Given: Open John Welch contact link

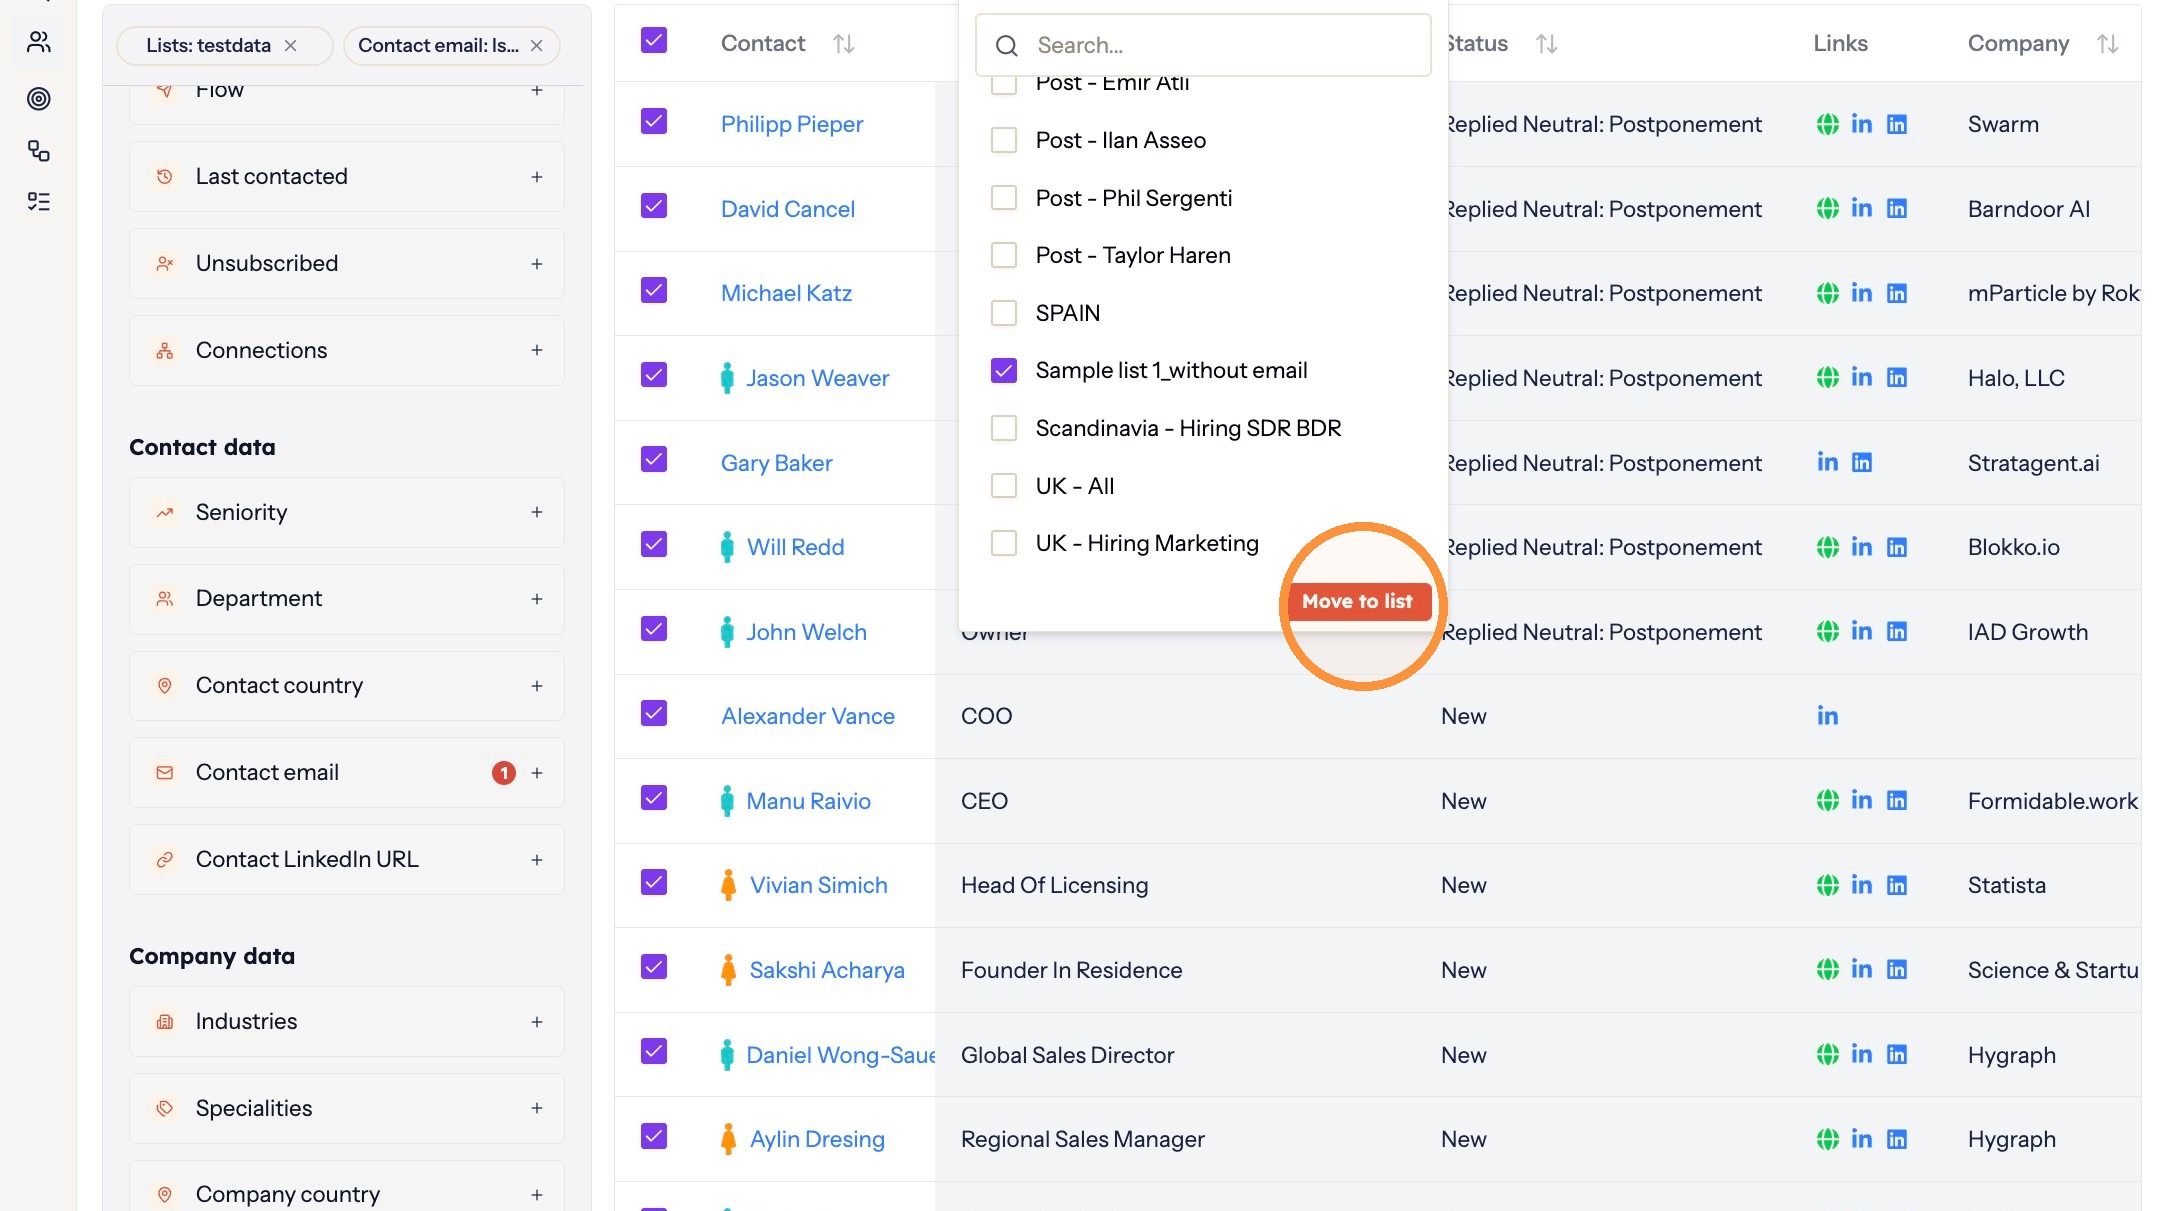Looking at the screenshot, I should [x=806, y=632].
